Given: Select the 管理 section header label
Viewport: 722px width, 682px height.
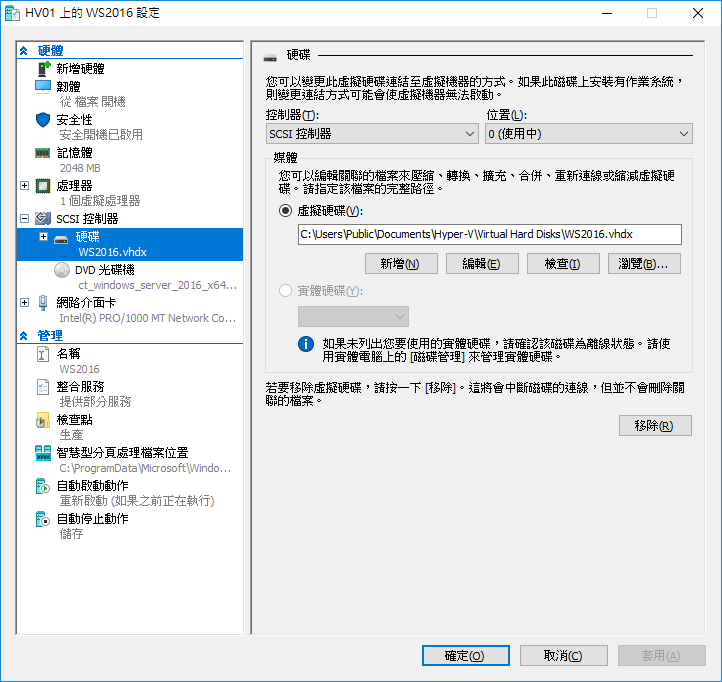Looking at the screenshot, I should [50, 336].
